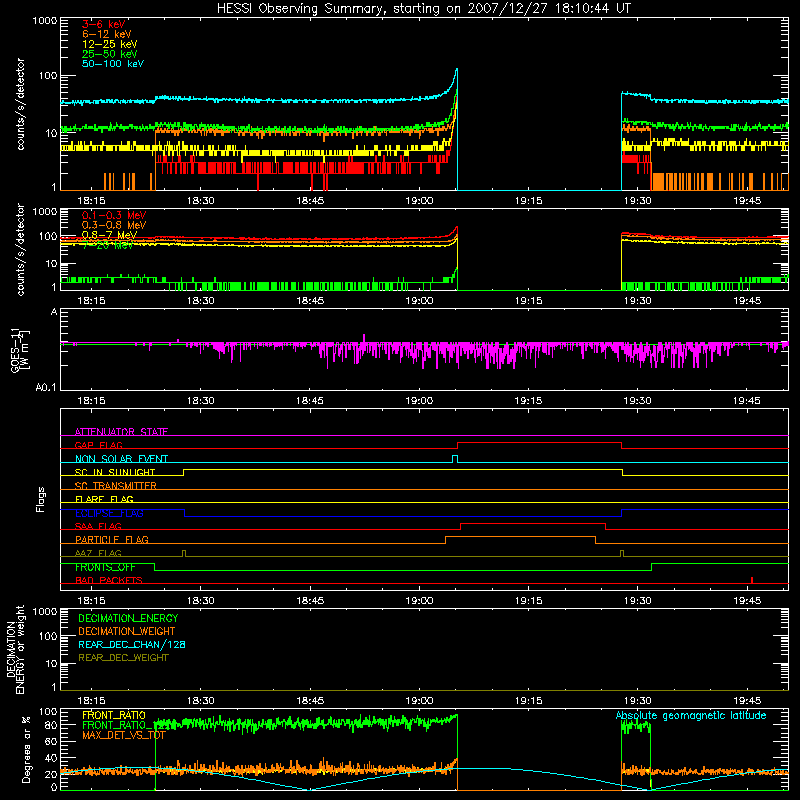Screen dimensions: 800x800
Task: Click the Flags vertical axis title
Action: coord(41,499)
